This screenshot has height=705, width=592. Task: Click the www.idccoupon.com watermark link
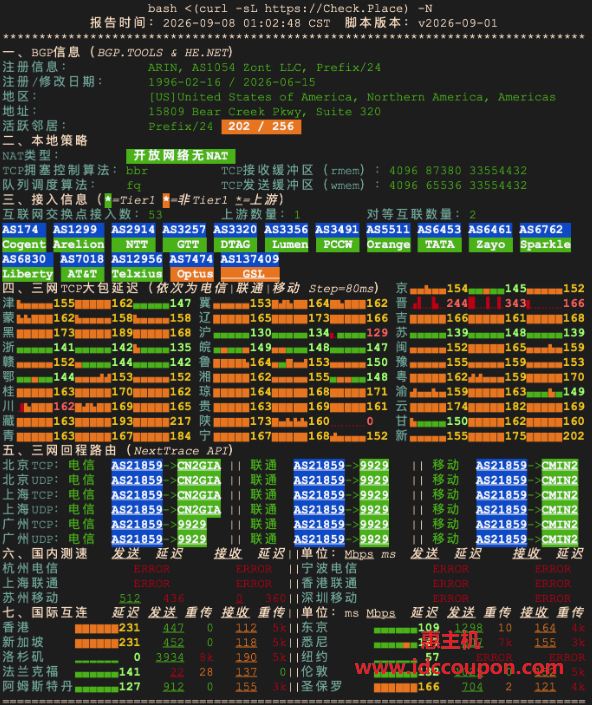coord(459,667)
